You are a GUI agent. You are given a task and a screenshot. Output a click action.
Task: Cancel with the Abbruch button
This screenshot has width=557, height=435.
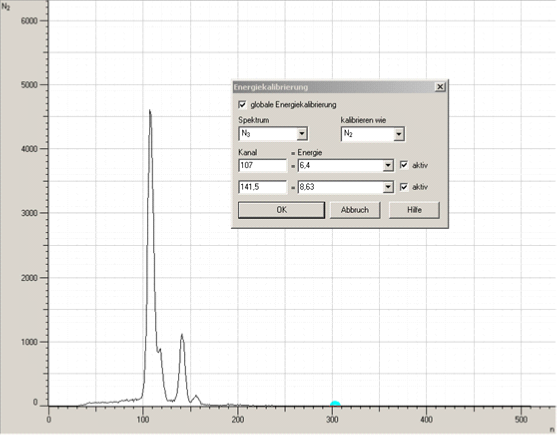point(355,210)
